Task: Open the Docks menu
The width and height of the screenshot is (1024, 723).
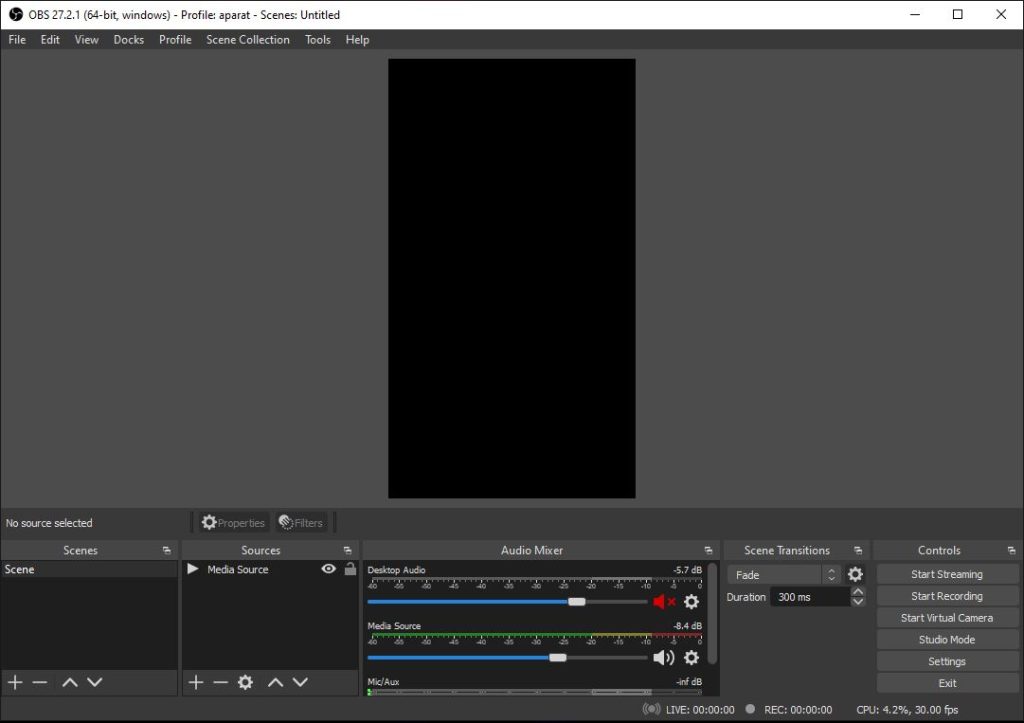Action: [x=128, y=40]
